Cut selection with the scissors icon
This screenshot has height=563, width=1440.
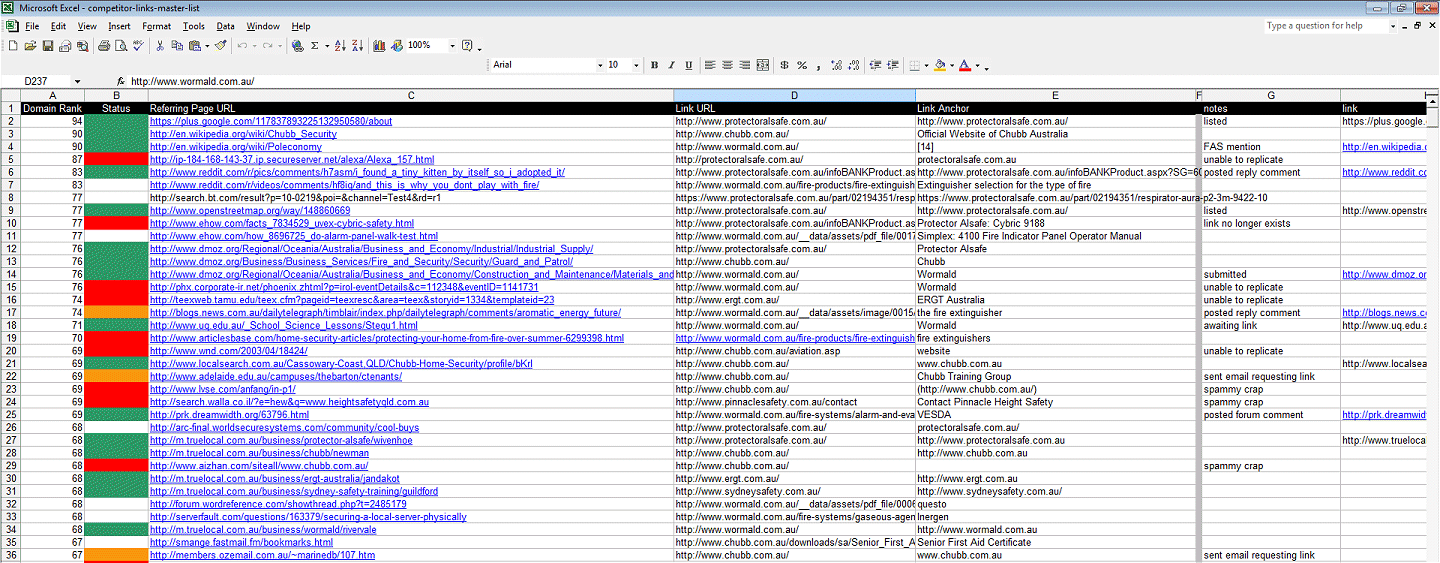160,45
